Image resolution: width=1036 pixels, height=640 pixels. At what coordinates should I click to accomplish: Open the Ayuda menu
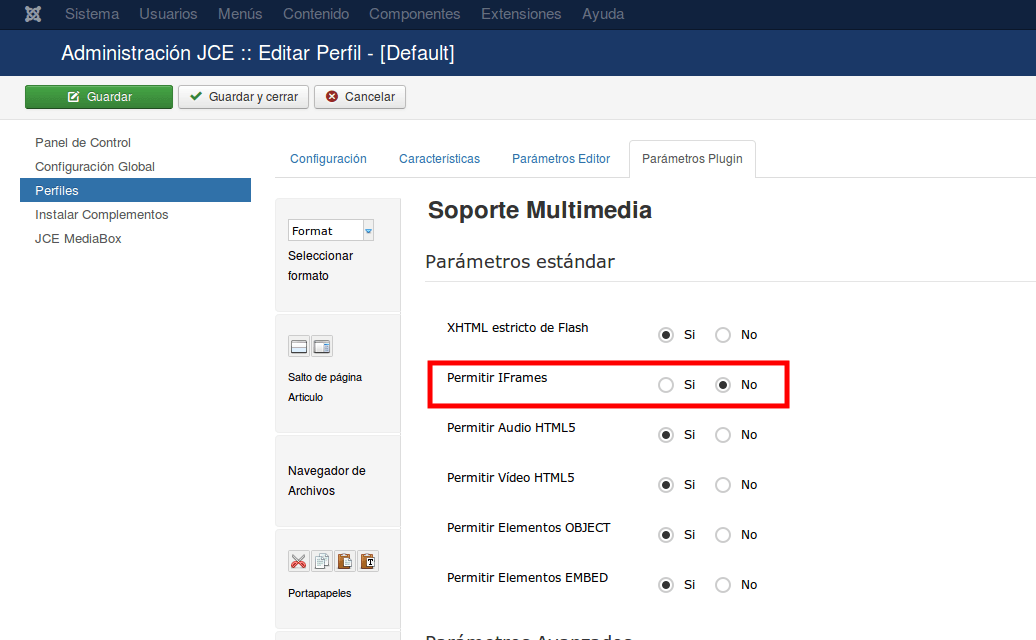pos(603,14)
